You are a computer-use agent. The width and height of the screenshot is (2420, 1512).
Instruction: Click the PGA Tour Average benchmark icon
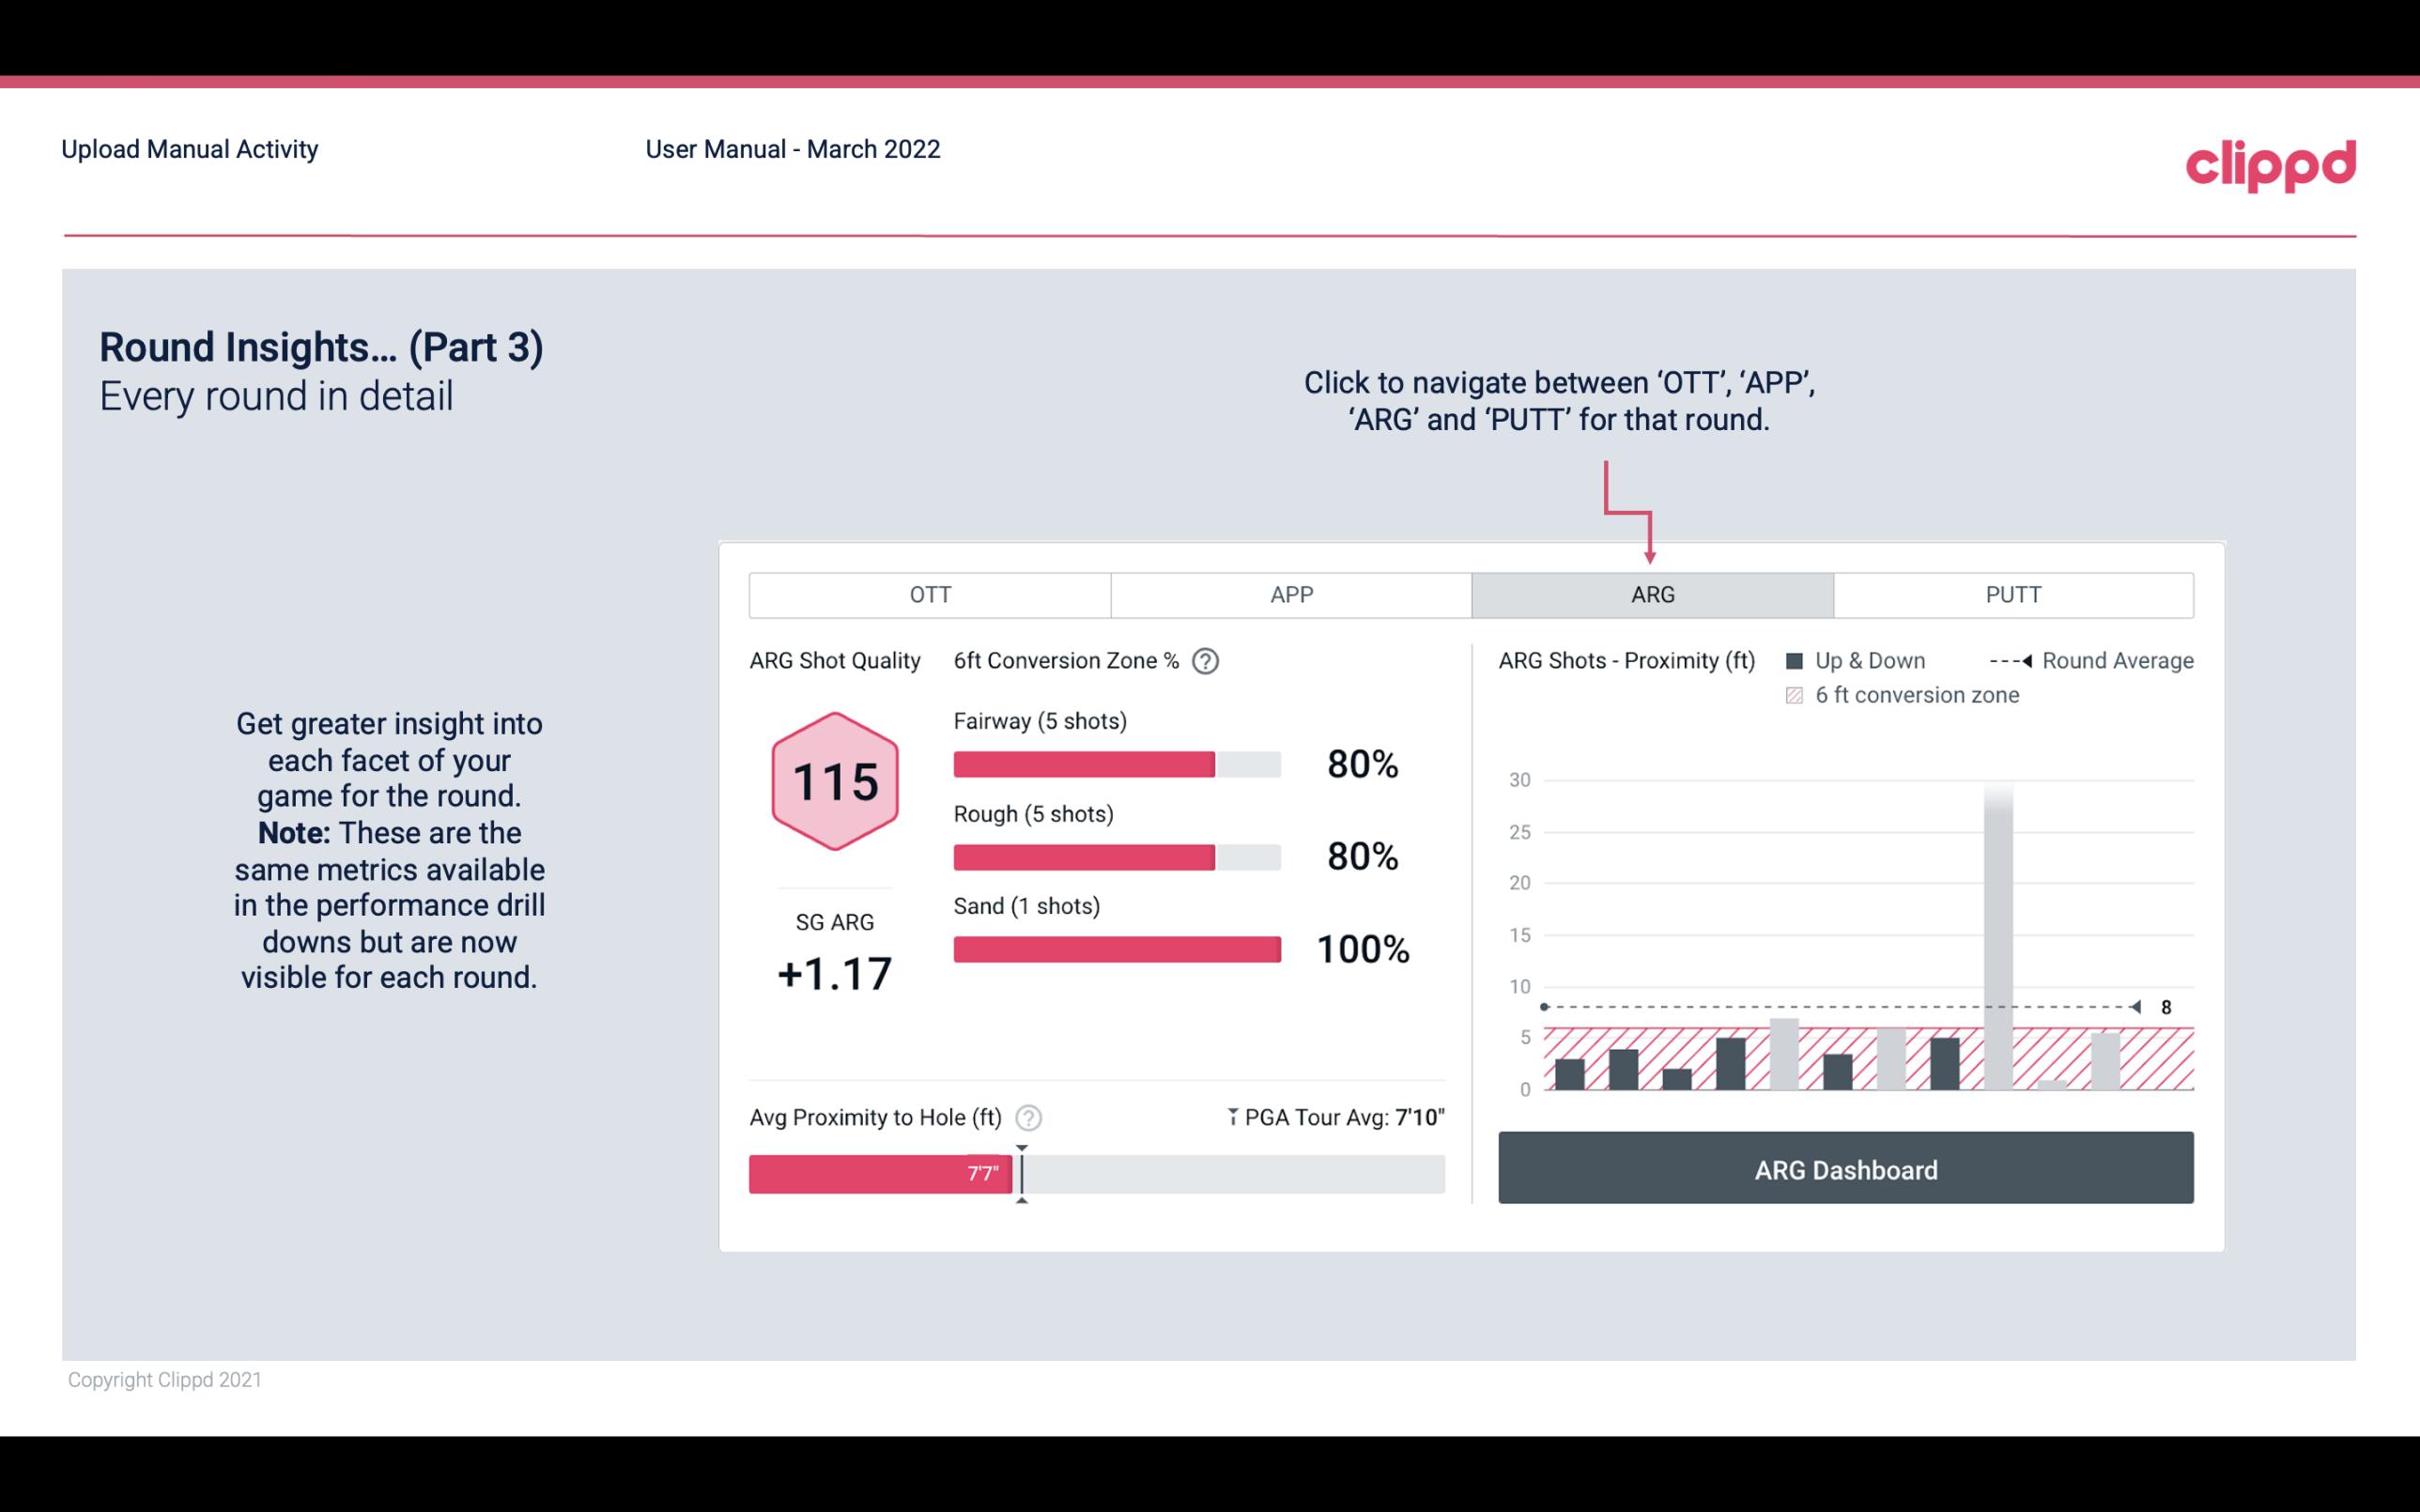point(1231,1117)
